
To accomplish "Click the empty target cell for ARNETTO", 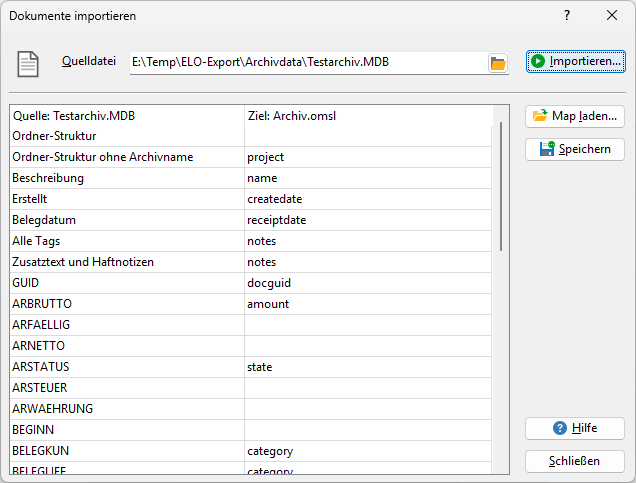I will coord(368,346).
